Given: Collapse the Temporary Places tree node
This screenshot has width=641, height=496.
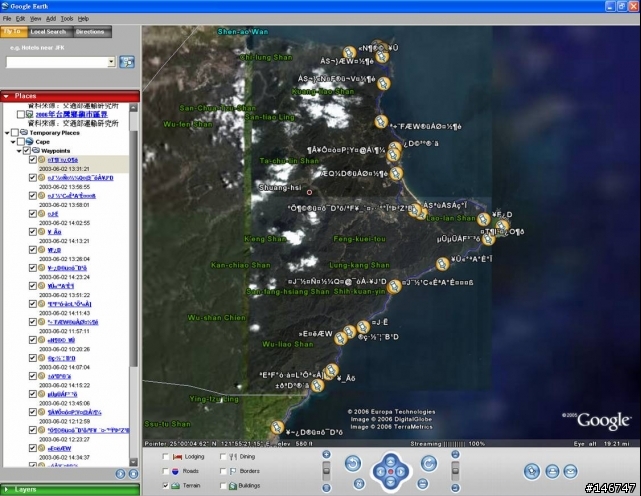Looking at the screenshot, I should 7,133.
